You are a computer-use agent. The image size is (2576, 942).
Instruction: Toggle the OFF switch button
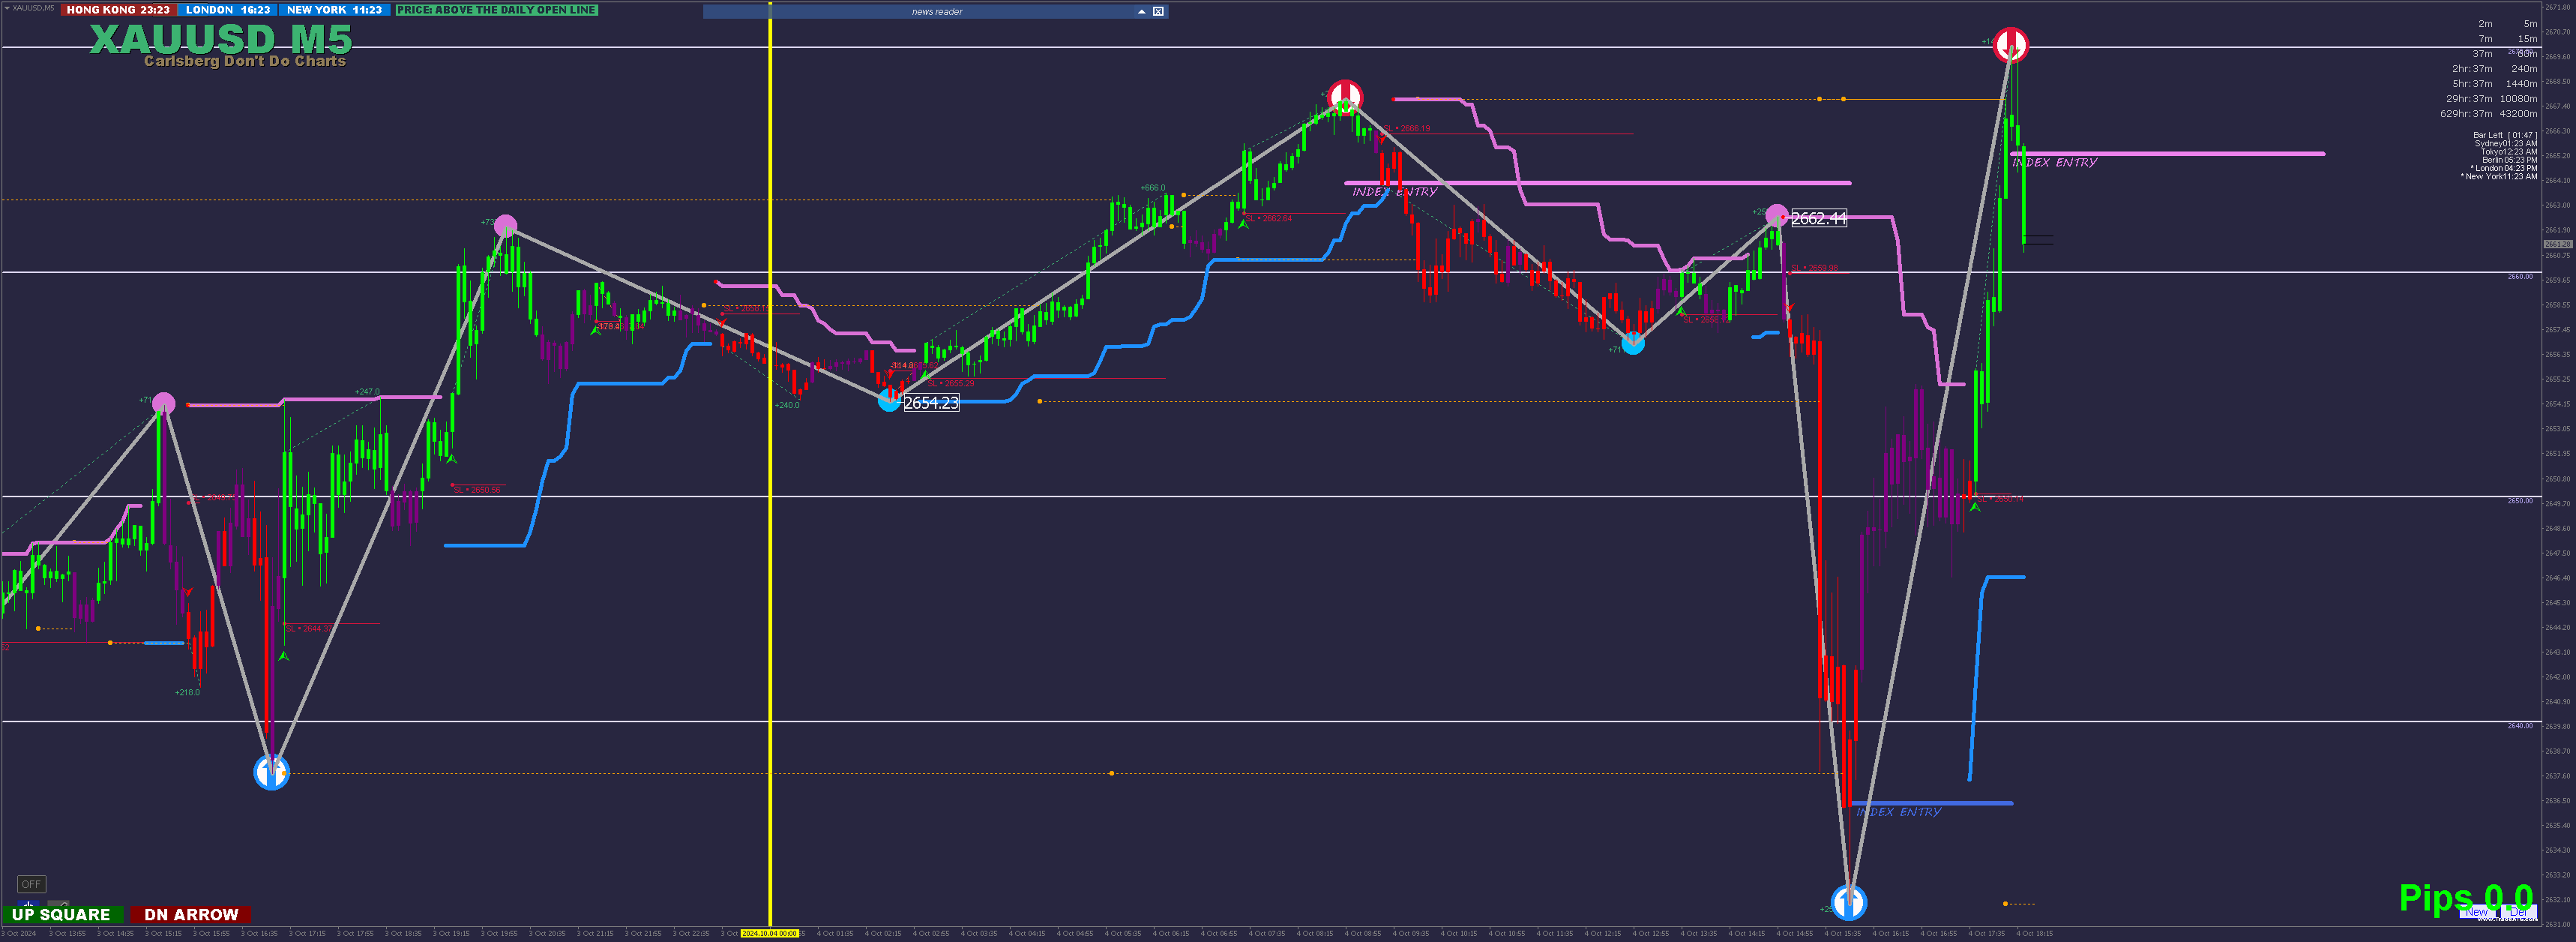(31, 884)
